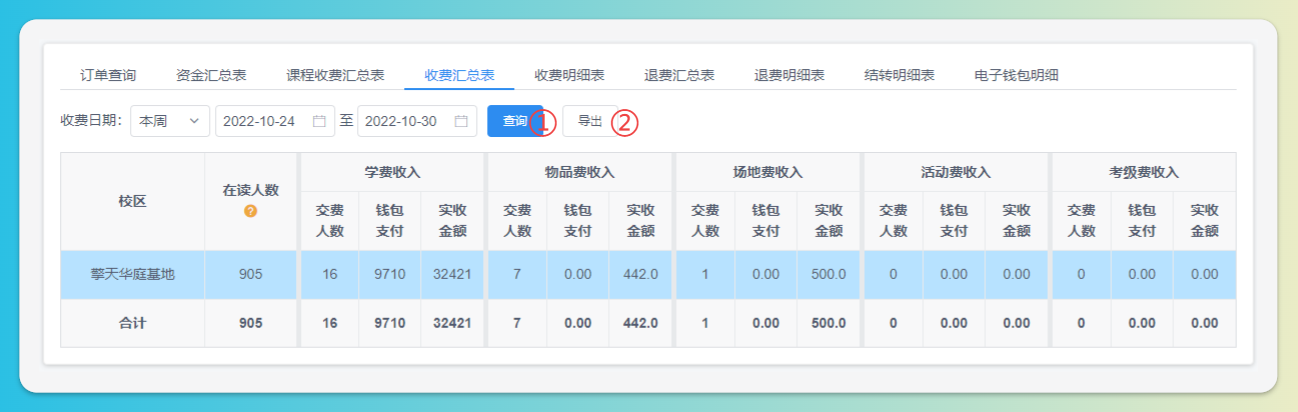Screen dimensions: 1298x412
Task: Open the 退费汇总表 tab
Action: [679, 75]
